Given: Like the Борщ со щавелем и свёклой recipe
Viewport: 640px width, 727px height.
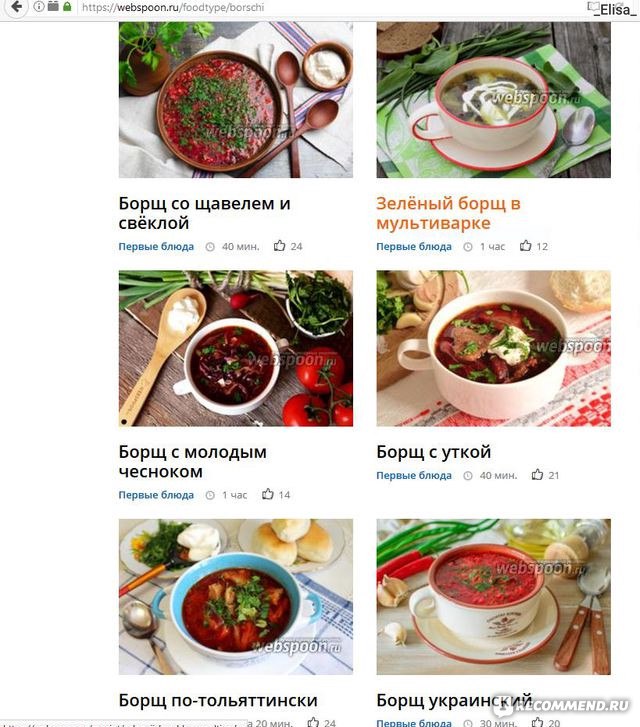Looking at the screenshot, I should click(279, 246).
